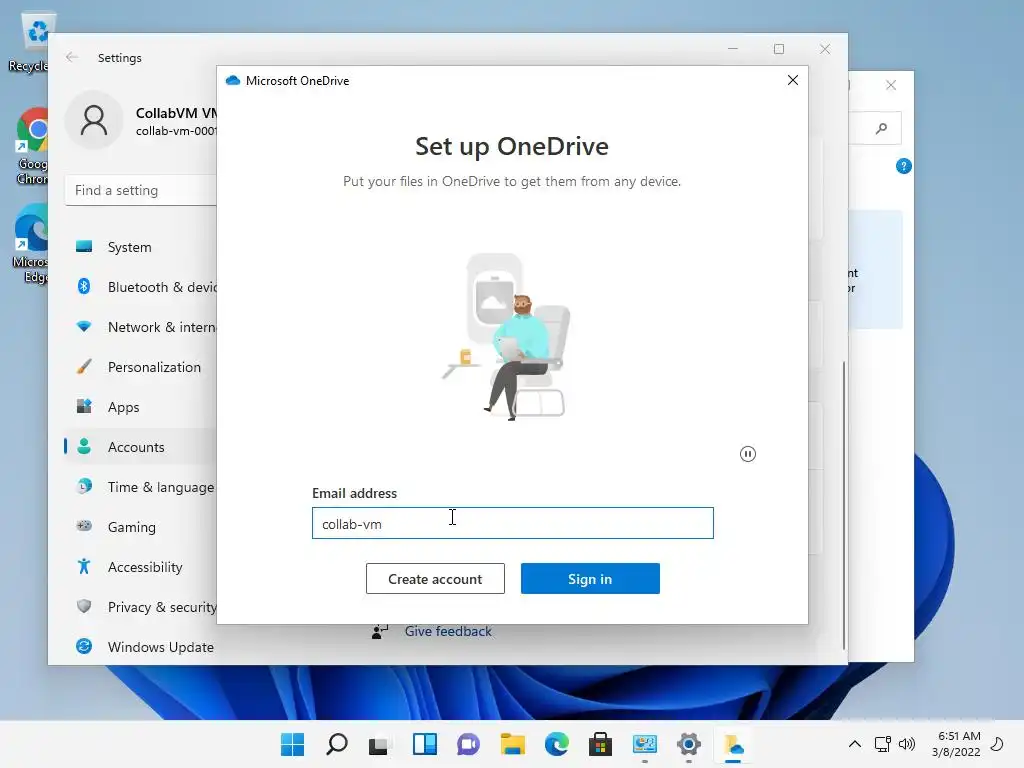This screenshot has width=1024, height=768.
Task: Click the Bluetooth icon in Settings sidebar
Action: point(84,286)
